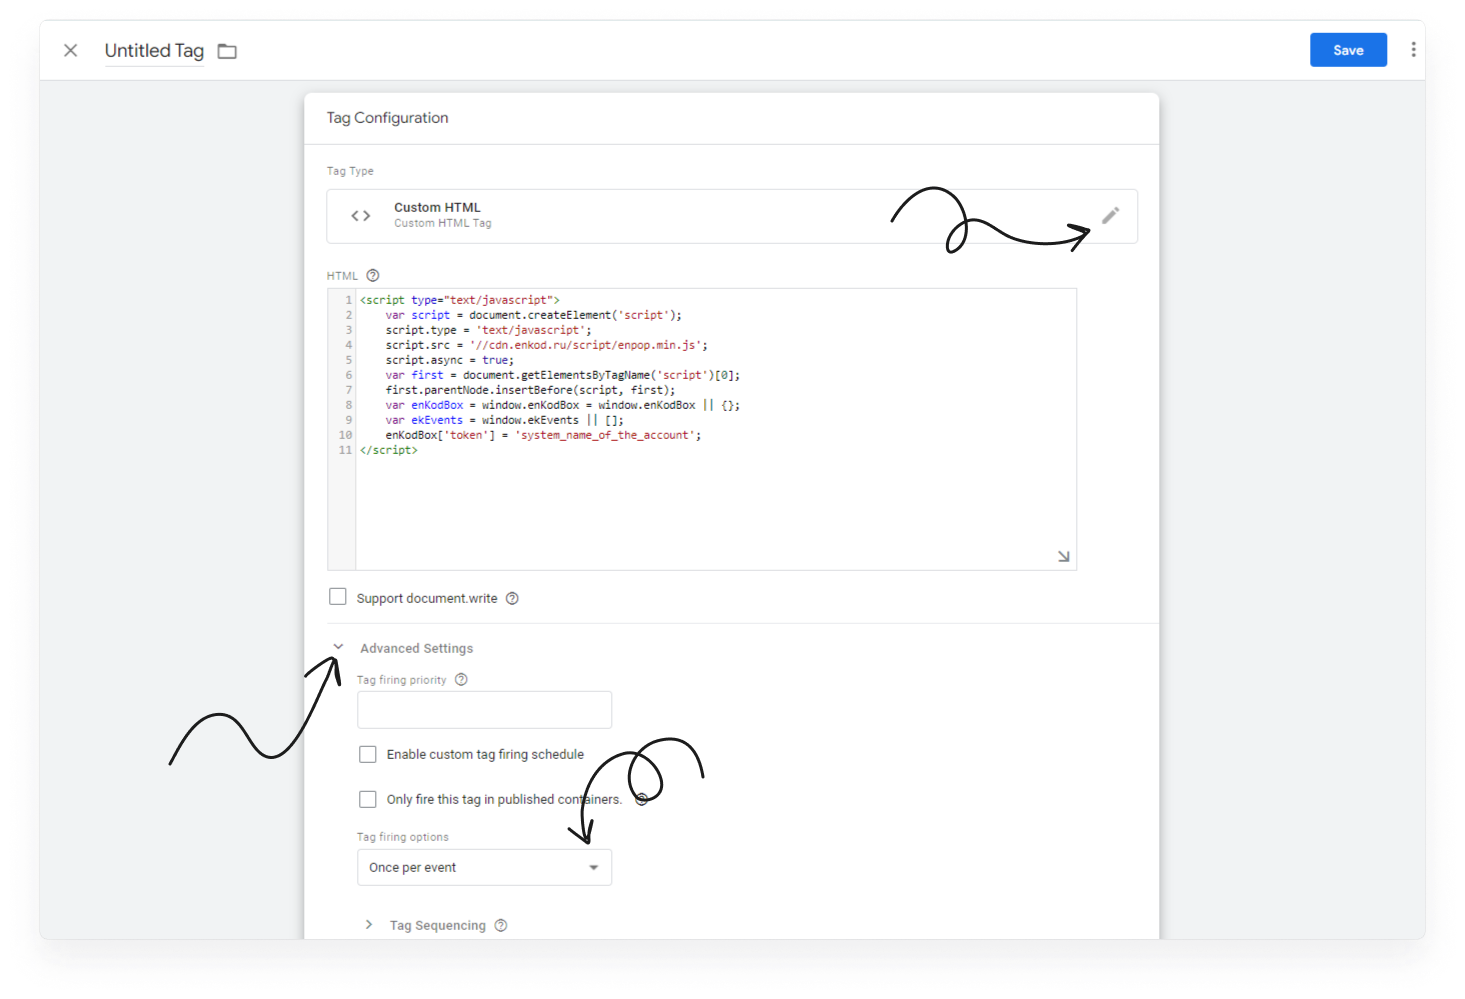Open help icon next to Tag Sequencing
This screenshot has width=1465, height=999.
coord(501,926)
